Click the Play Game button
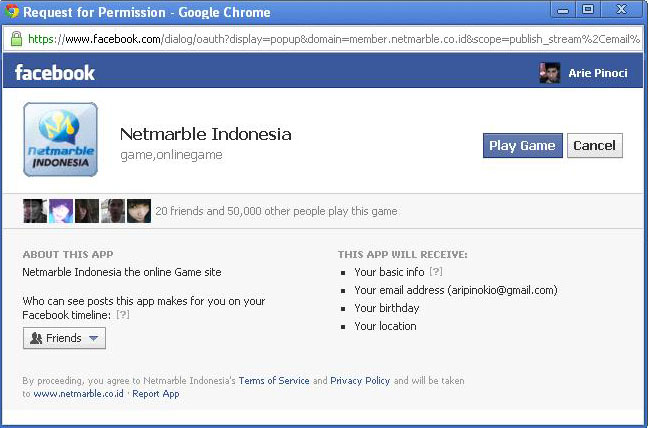The height and width of the screenshot is (428, 648). tap(522, 145)
